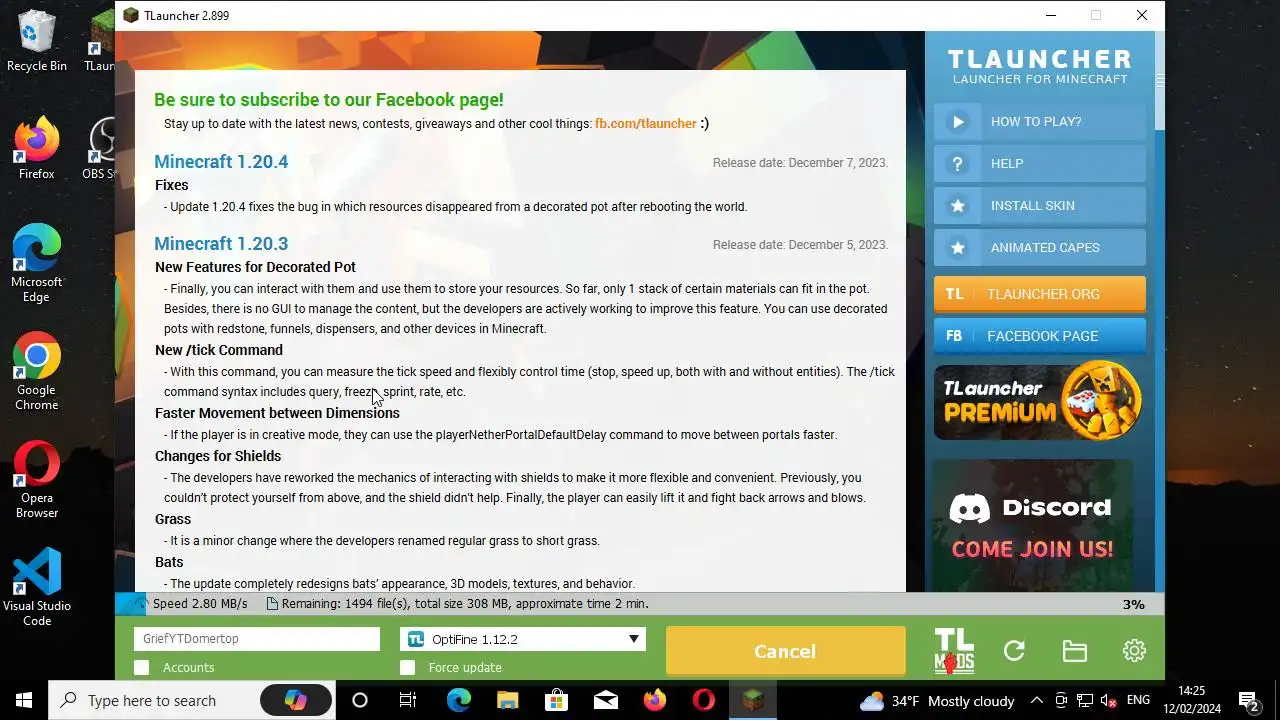Click the taskbar search box
1280x720 pixels.
190,700
